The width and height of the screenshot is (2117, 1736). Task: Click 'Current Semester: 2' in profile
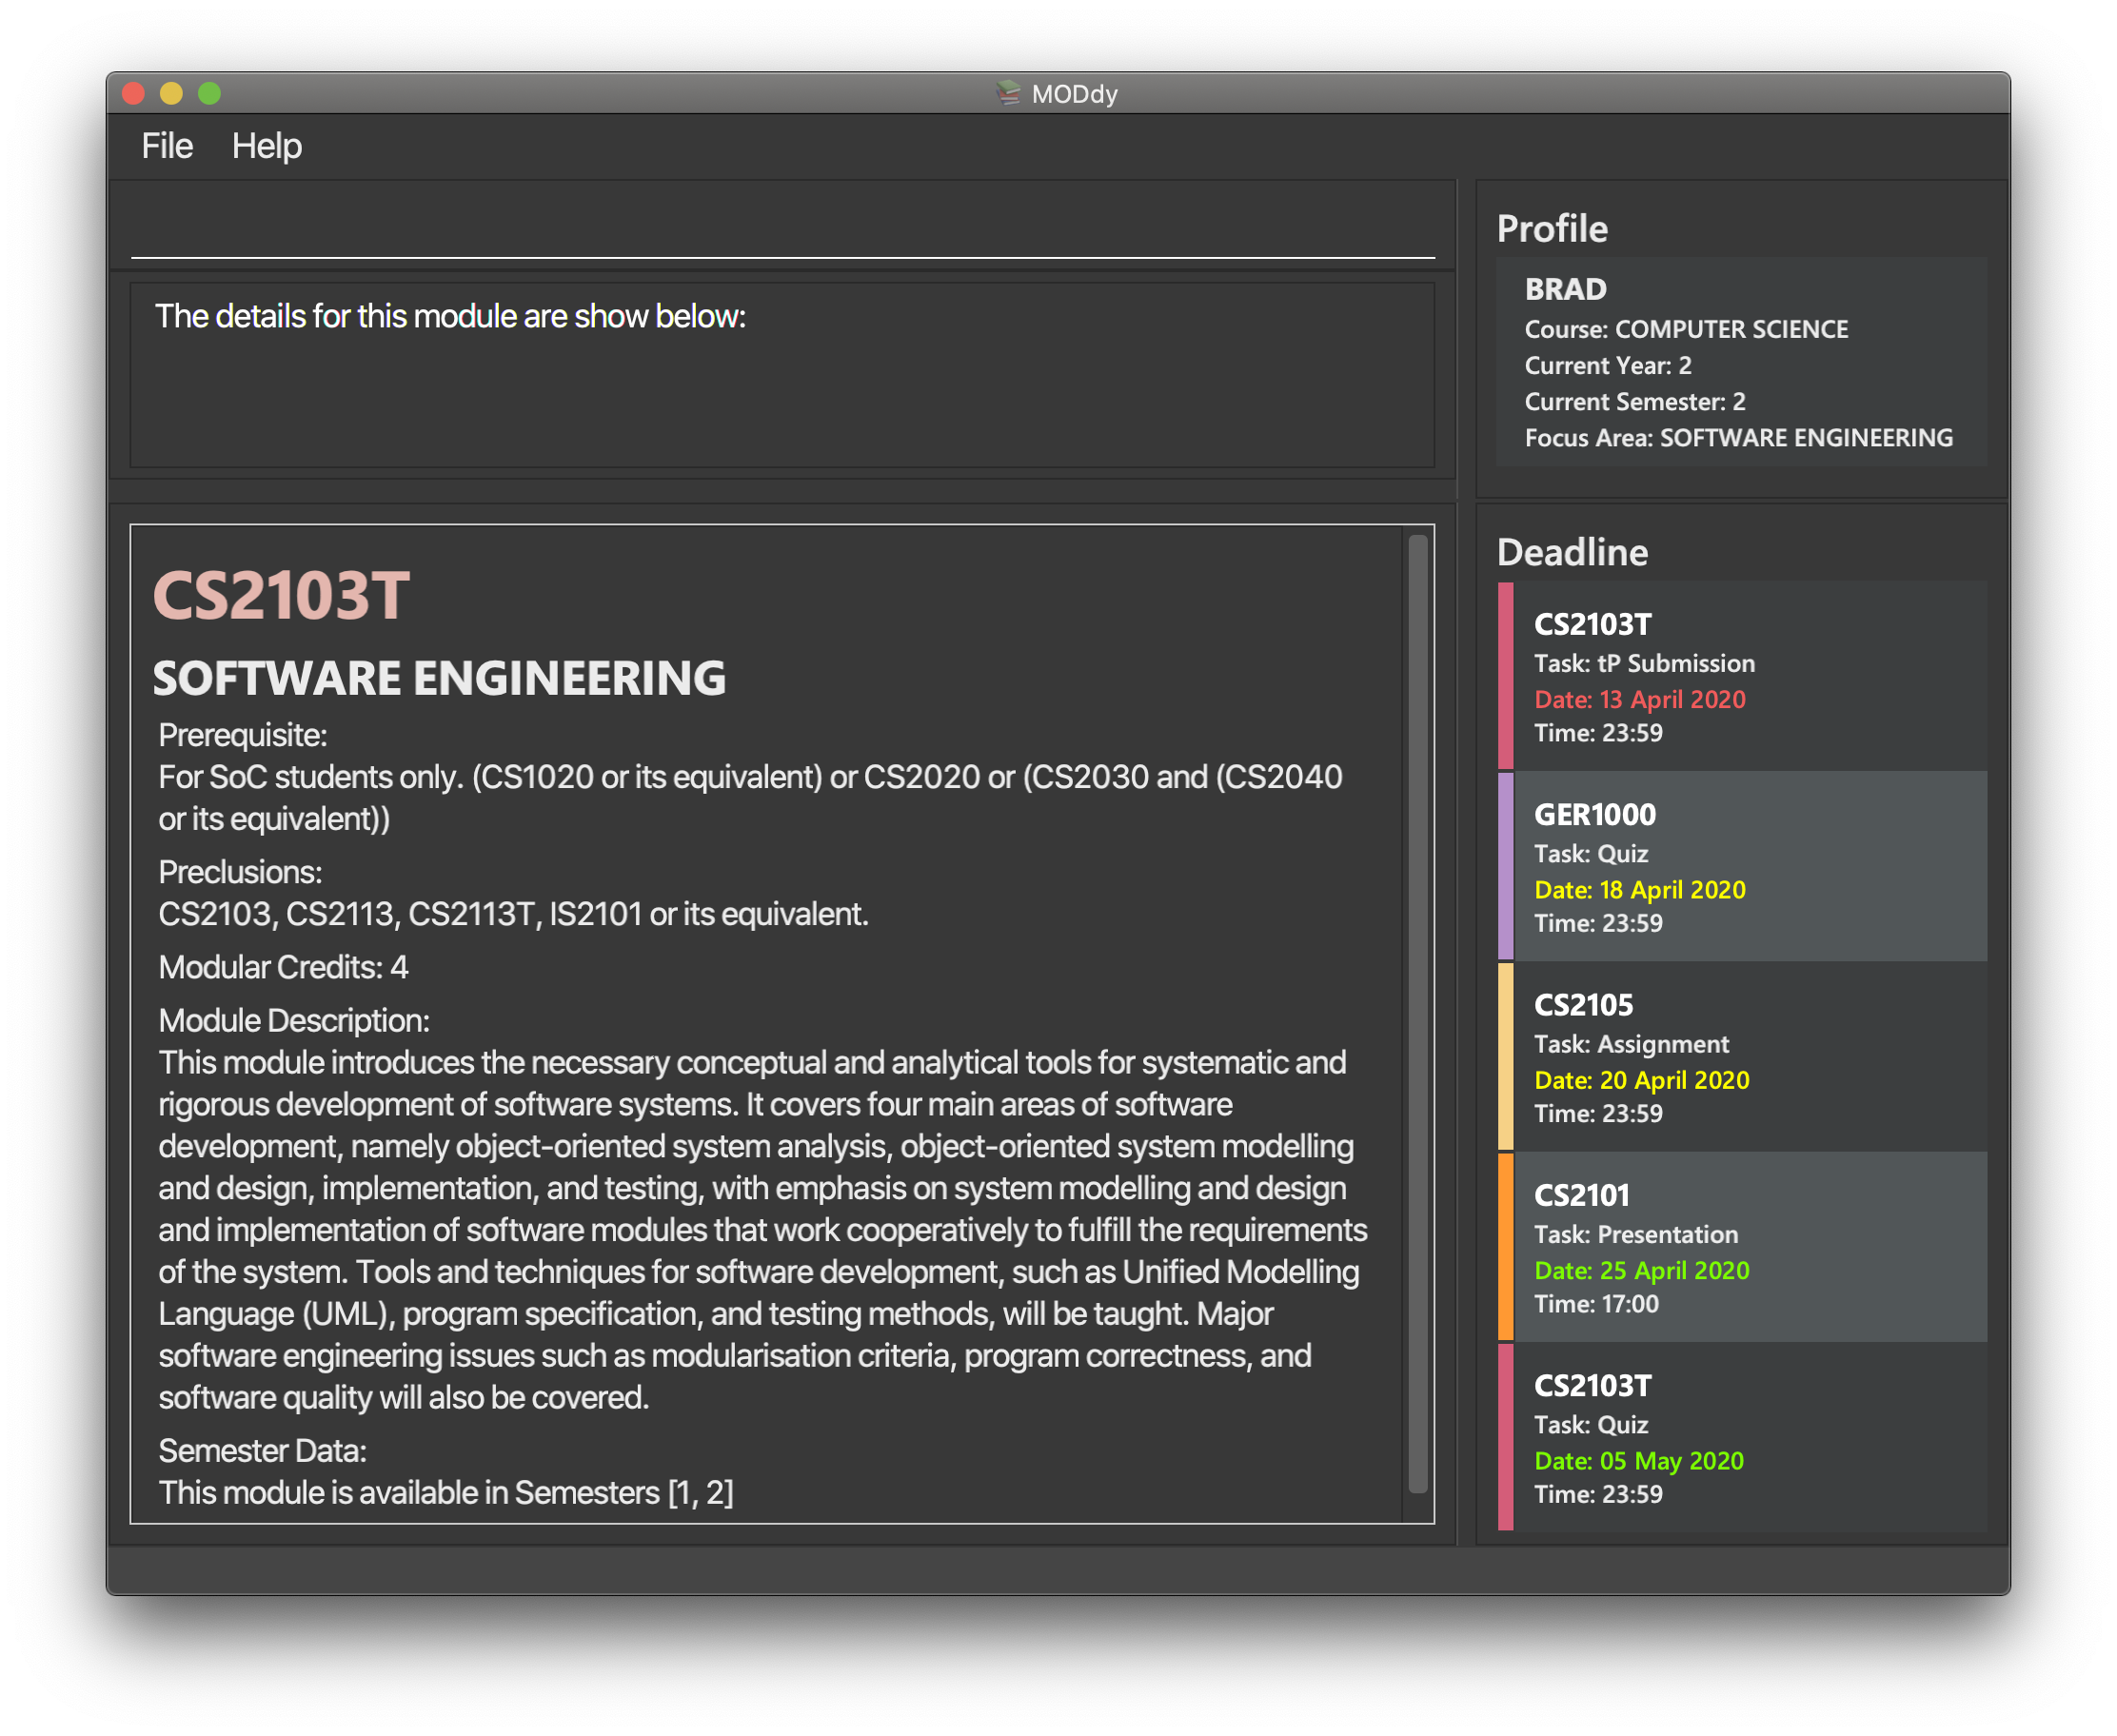tap(1635, 401)
